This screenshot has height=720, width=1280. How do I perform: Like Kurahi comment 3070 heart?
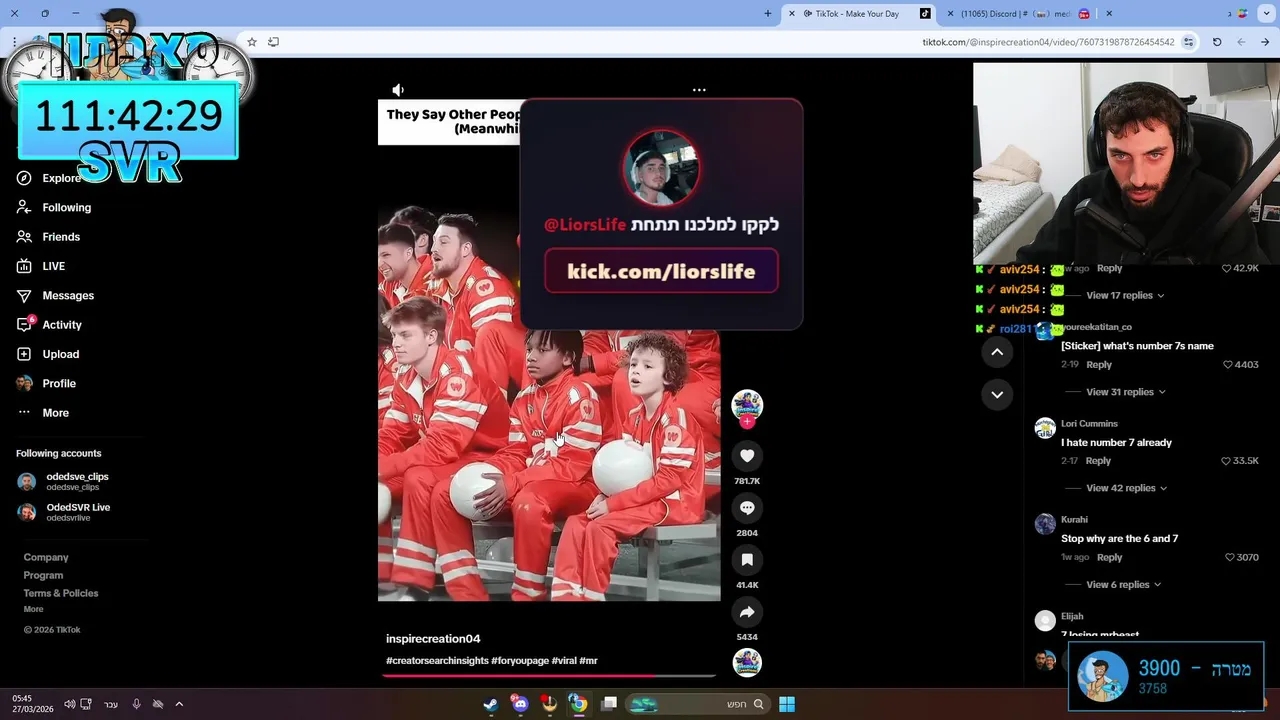1230,558
